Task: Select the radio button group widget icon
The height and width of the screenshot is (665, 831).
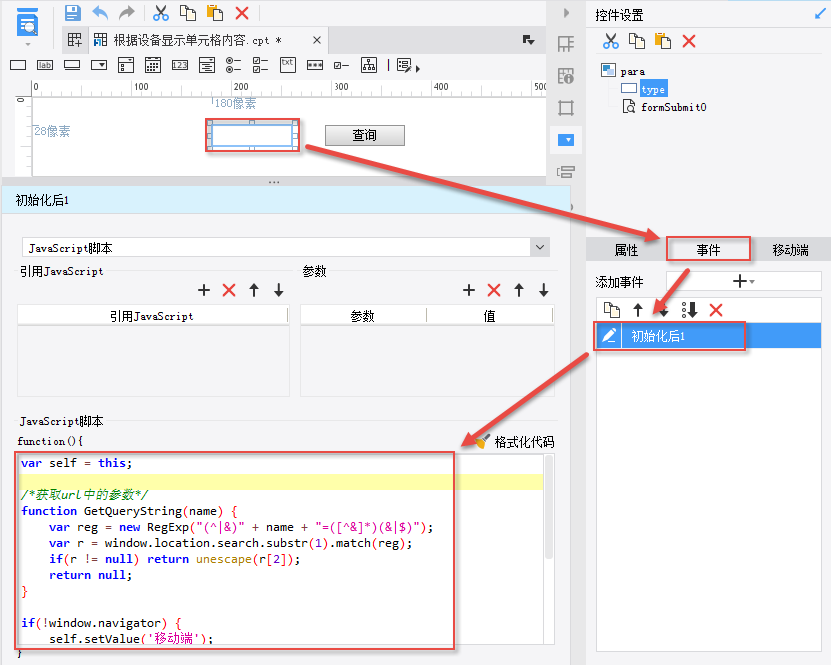Action: click(233, 65)
